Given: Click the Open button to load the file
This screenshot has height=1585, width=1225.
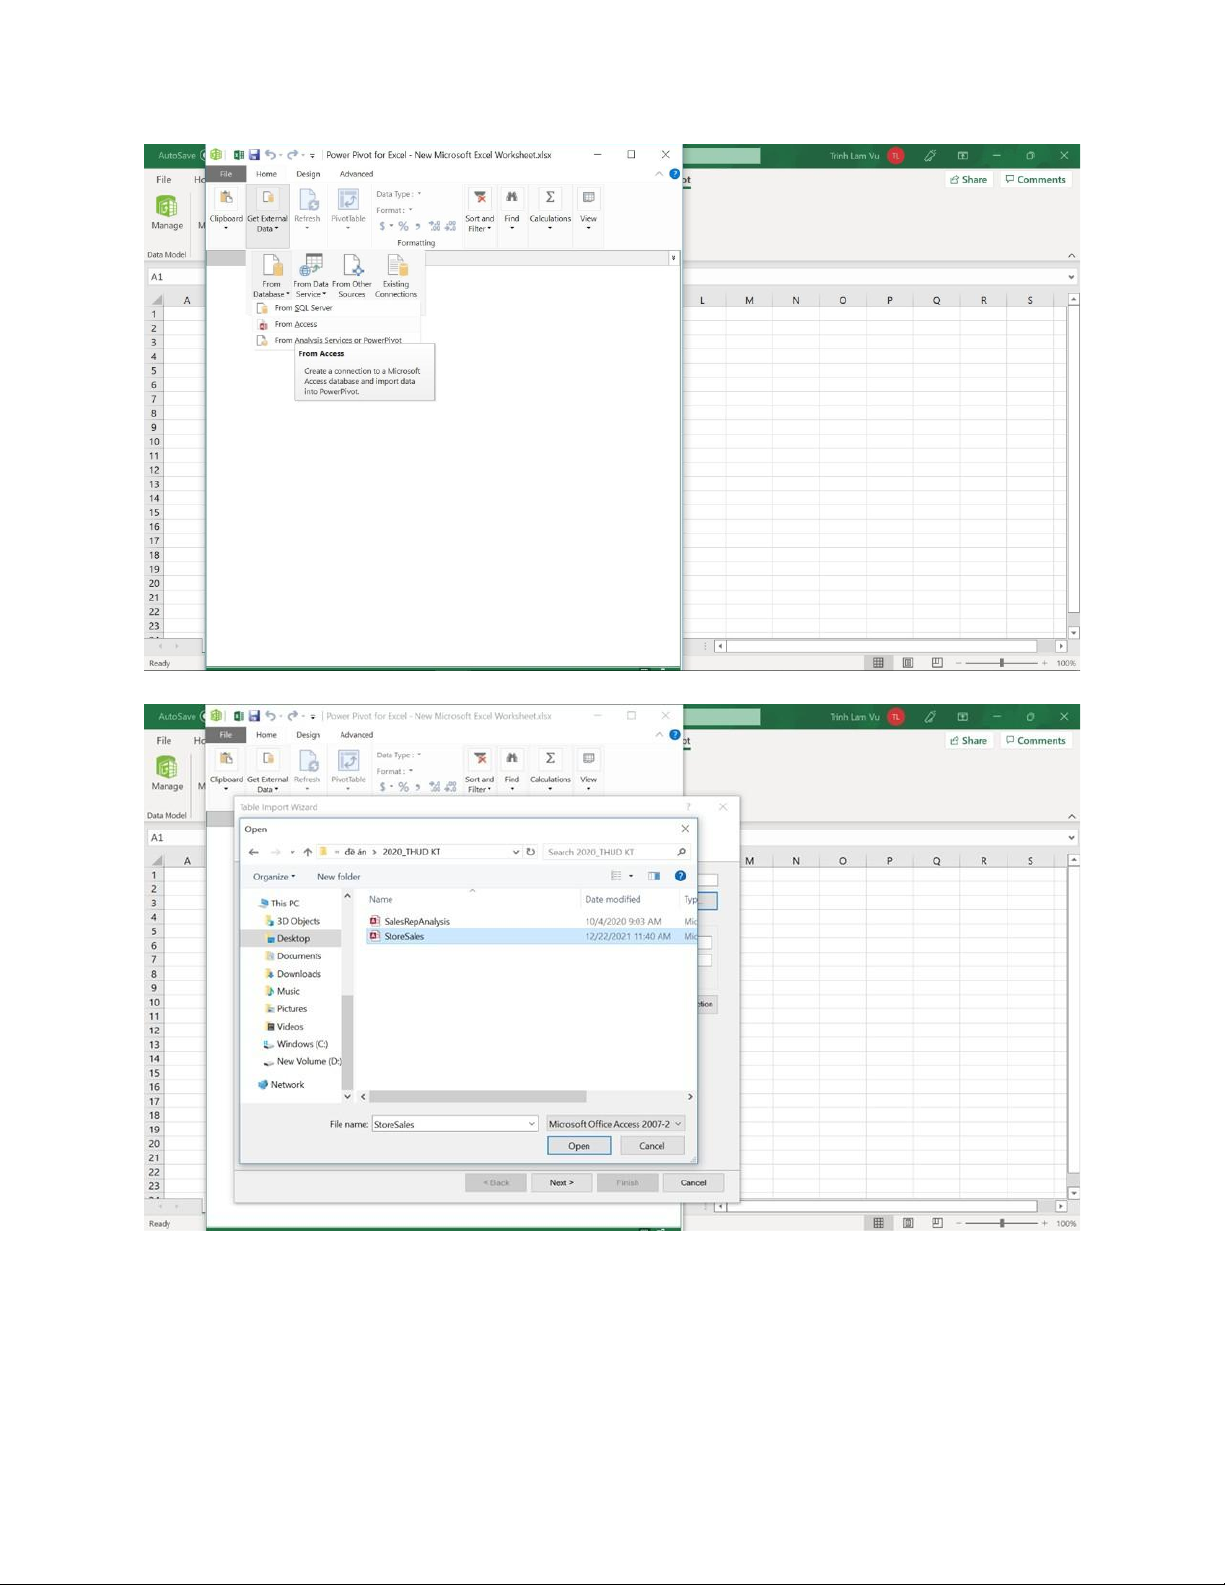Looking at the screenshot, I should [579, 1146].
